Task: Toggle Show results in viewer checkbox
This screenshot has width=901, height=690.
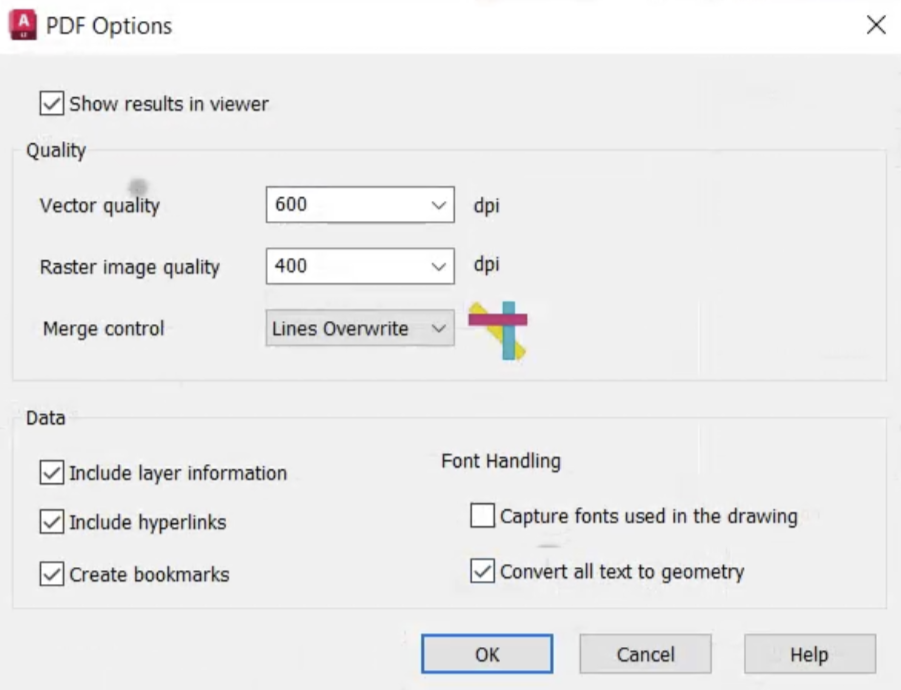Action: 52,103
